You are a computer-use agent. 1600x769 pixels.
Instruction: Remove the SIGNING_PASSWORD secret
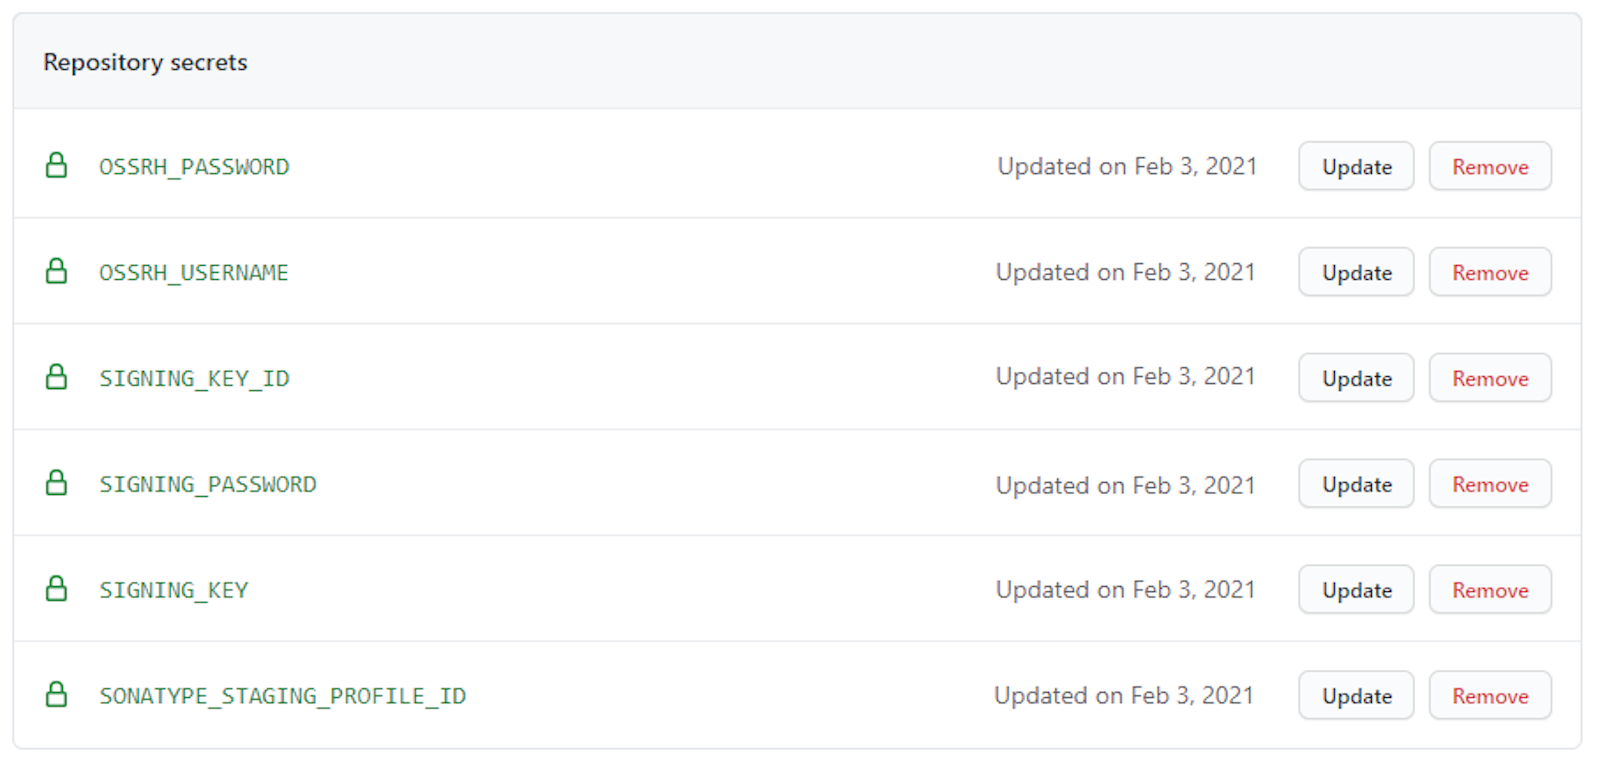tap(1490, 485)
